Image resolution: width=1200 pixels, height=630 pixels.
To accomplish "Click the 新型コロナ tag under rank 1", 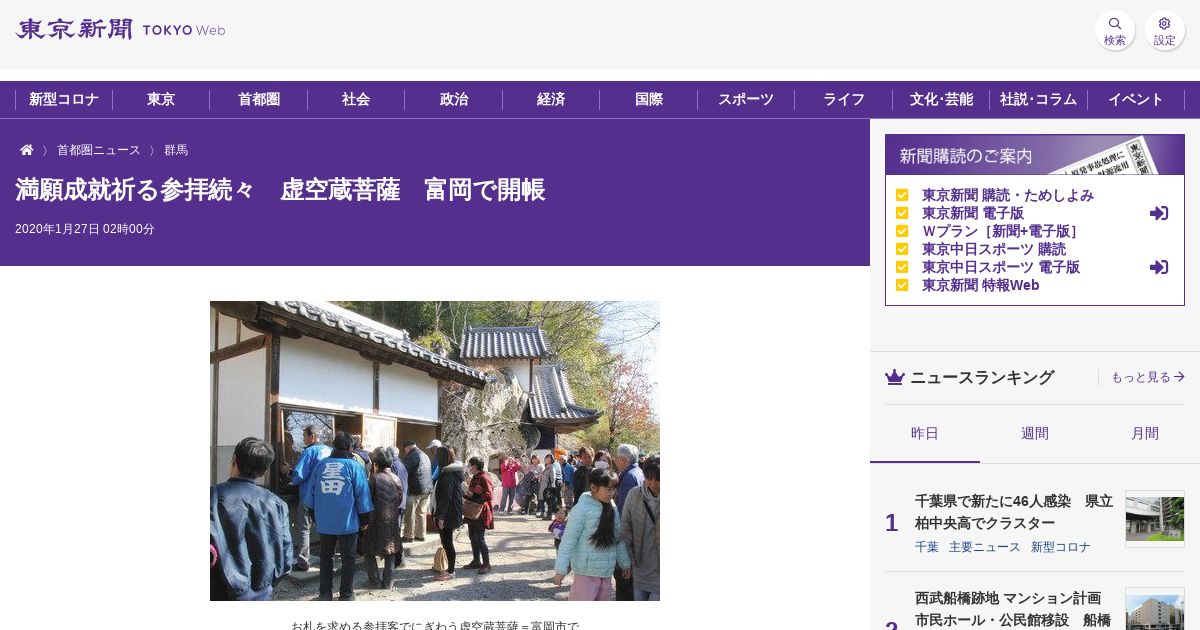I will [x=1061, y=547].
